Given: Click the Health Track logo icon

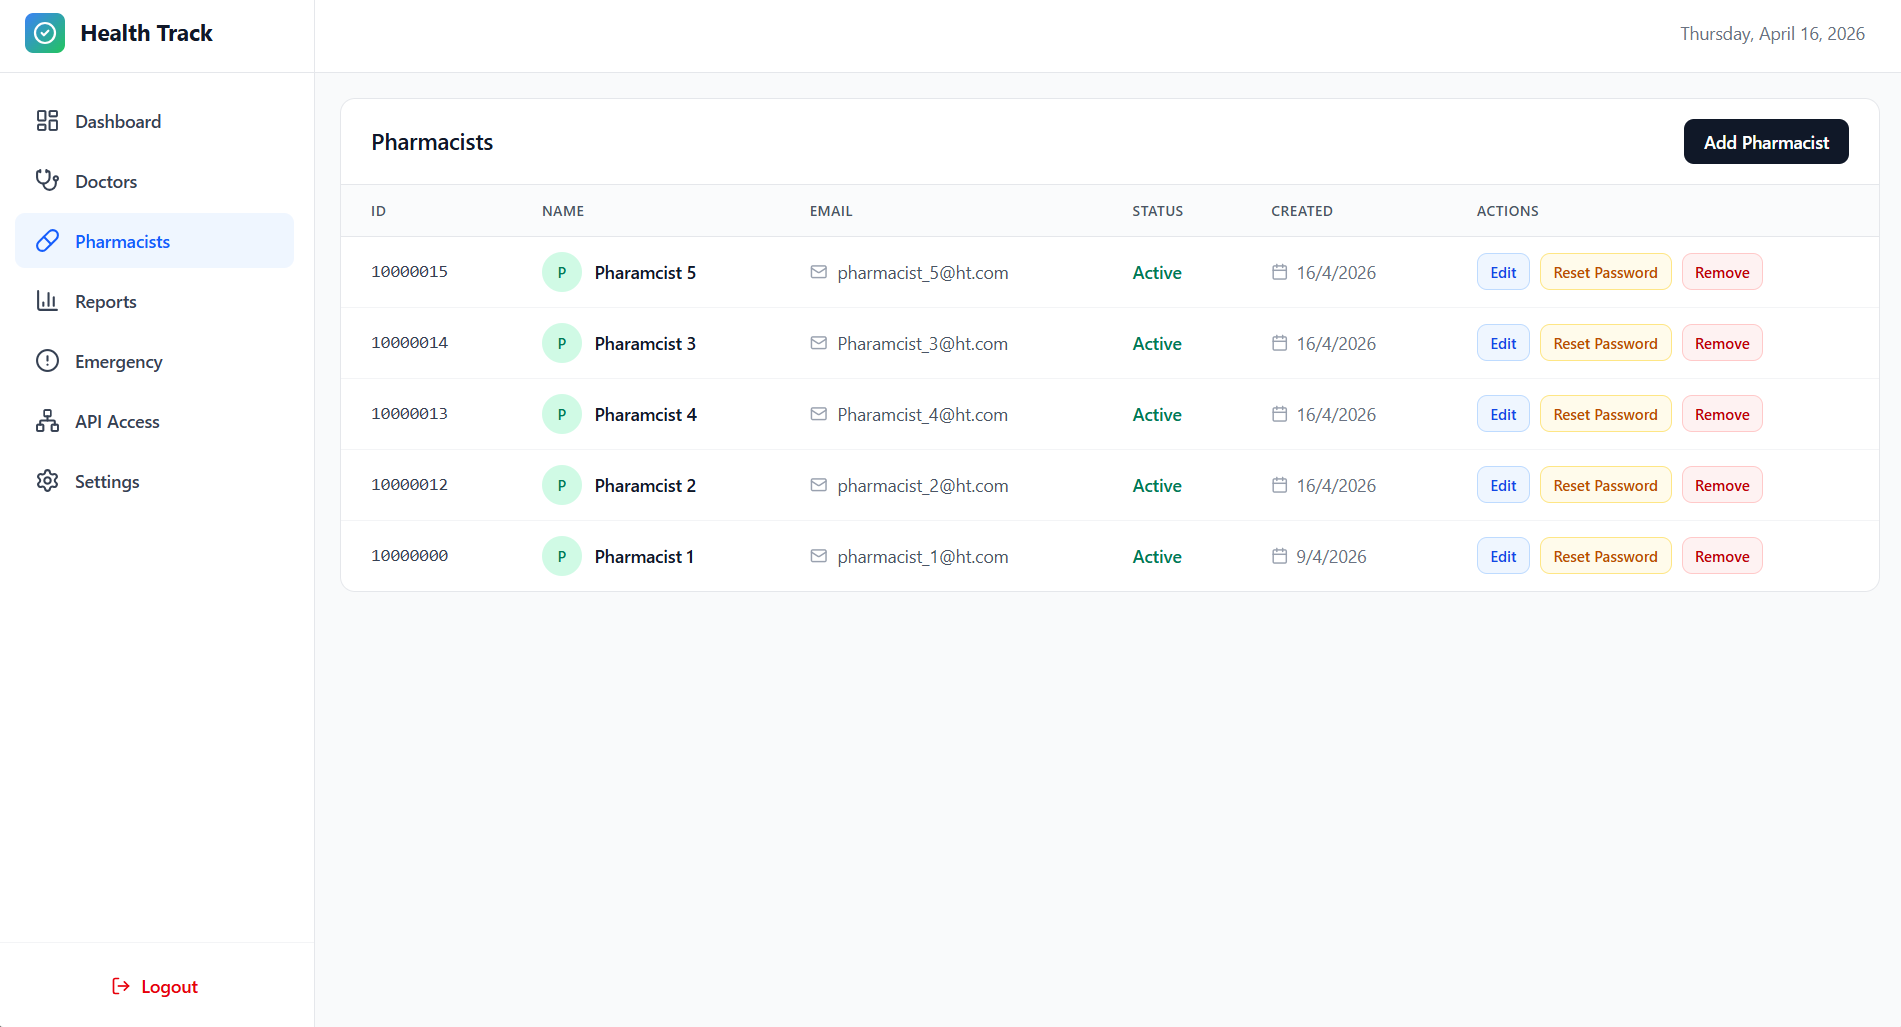Looking at the screenshot, I should click(x=45, y=33).
